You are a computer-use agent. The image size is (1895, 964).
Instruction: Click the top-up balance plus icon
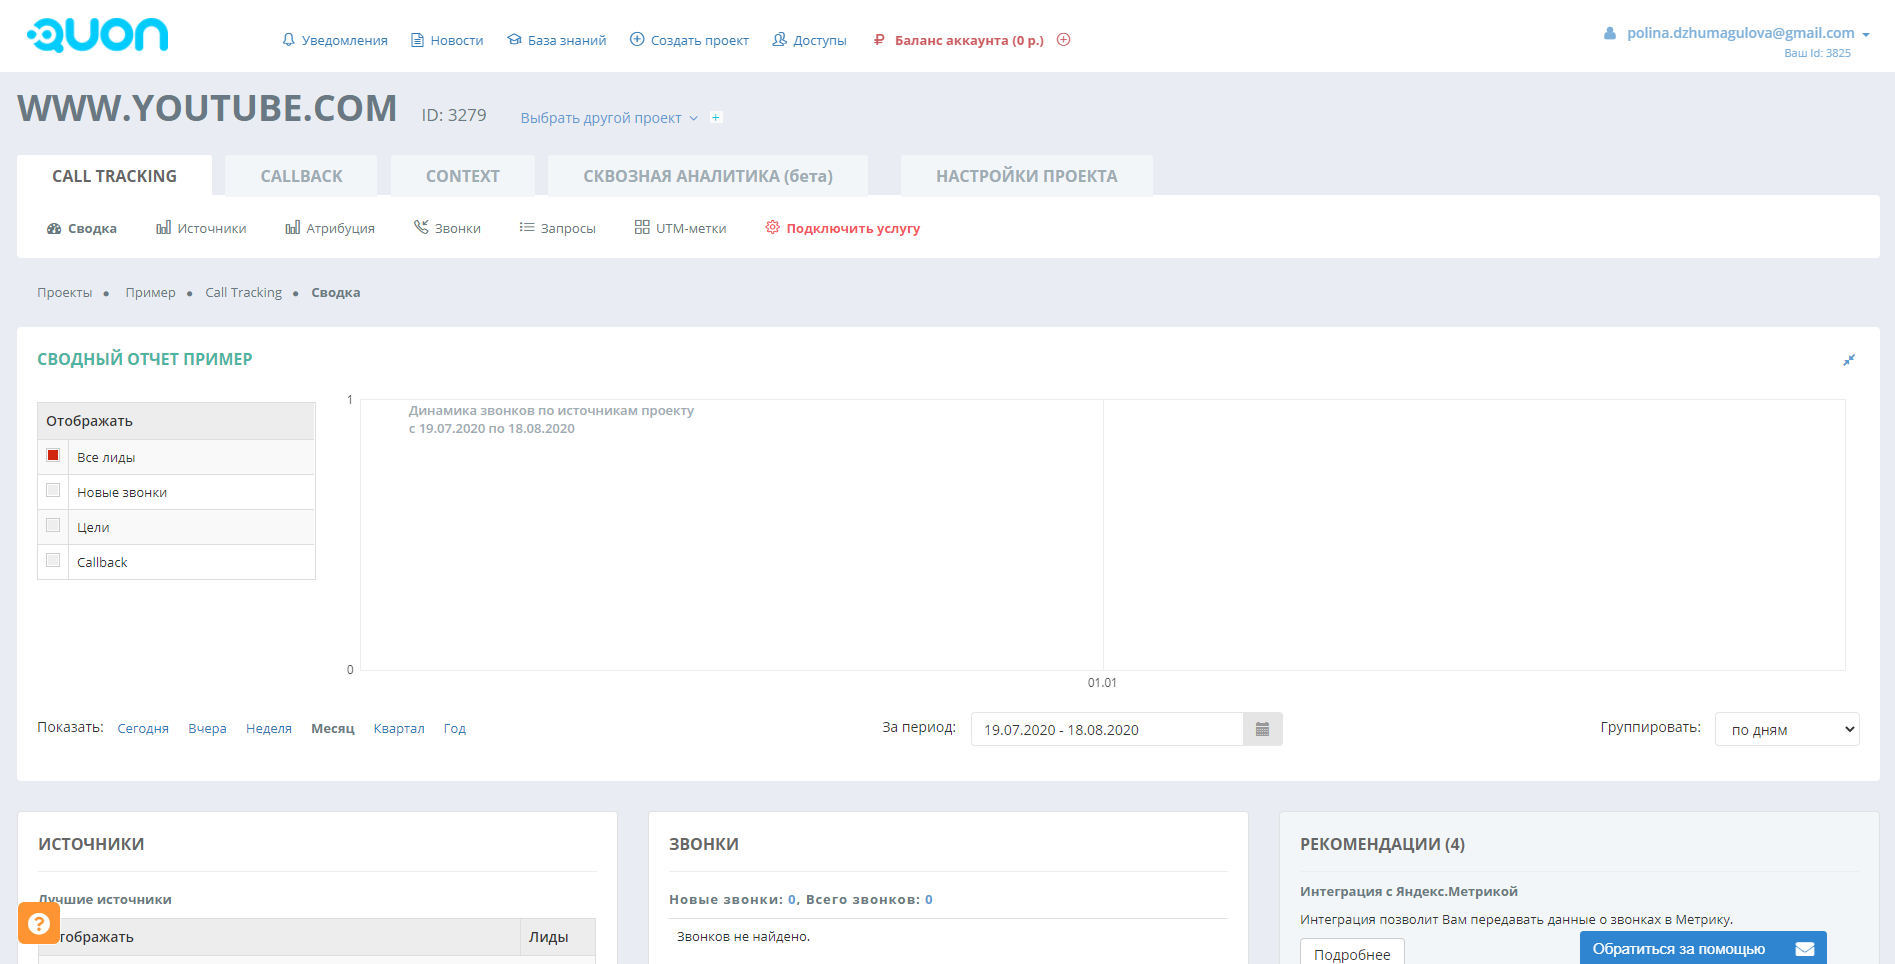1064,40
